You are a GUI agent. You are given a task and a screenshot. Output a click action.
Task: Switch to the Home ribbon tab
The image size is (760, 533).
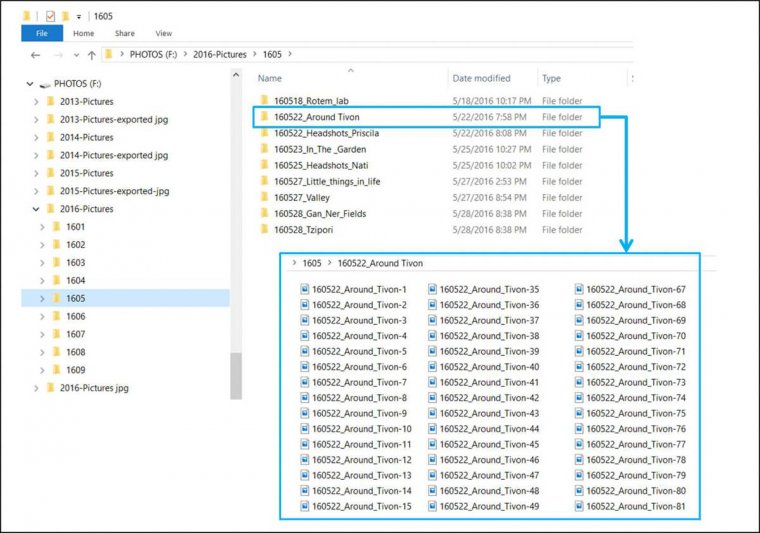point(83,33)
